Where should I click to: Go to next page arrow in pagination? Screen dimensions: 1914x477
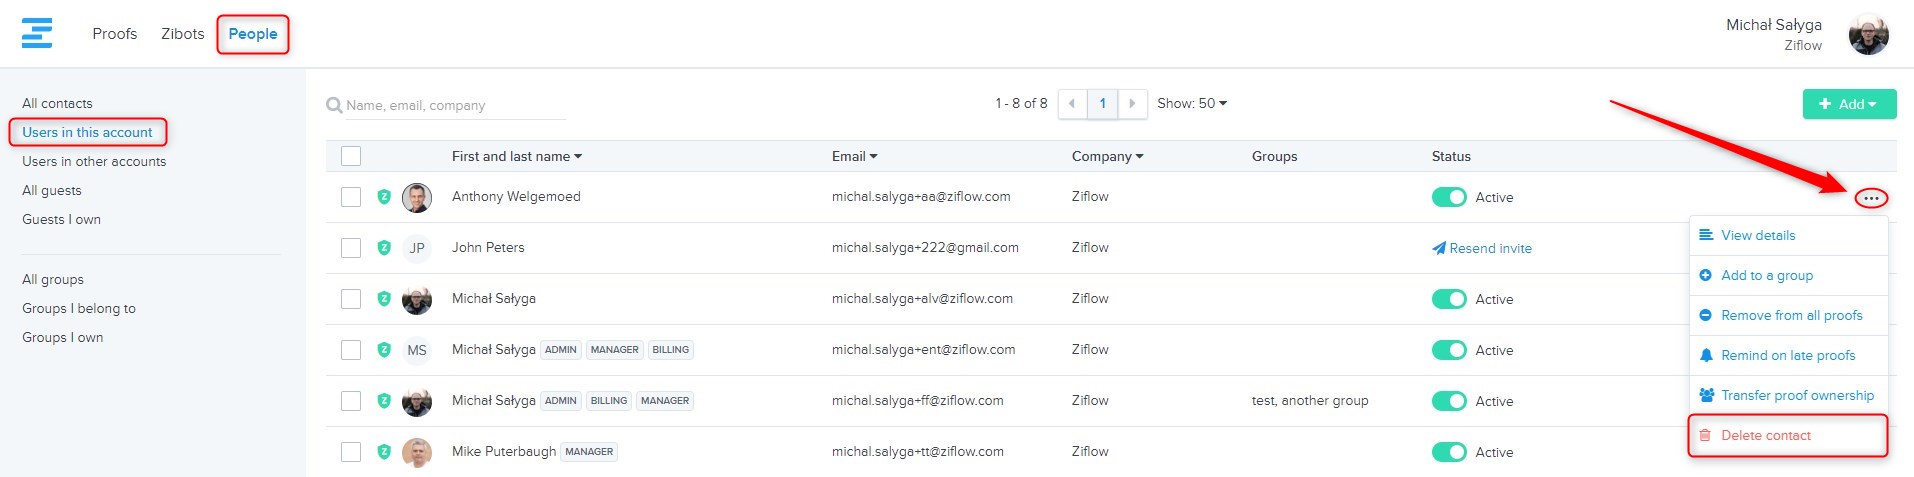click(x=1132, y=104)
